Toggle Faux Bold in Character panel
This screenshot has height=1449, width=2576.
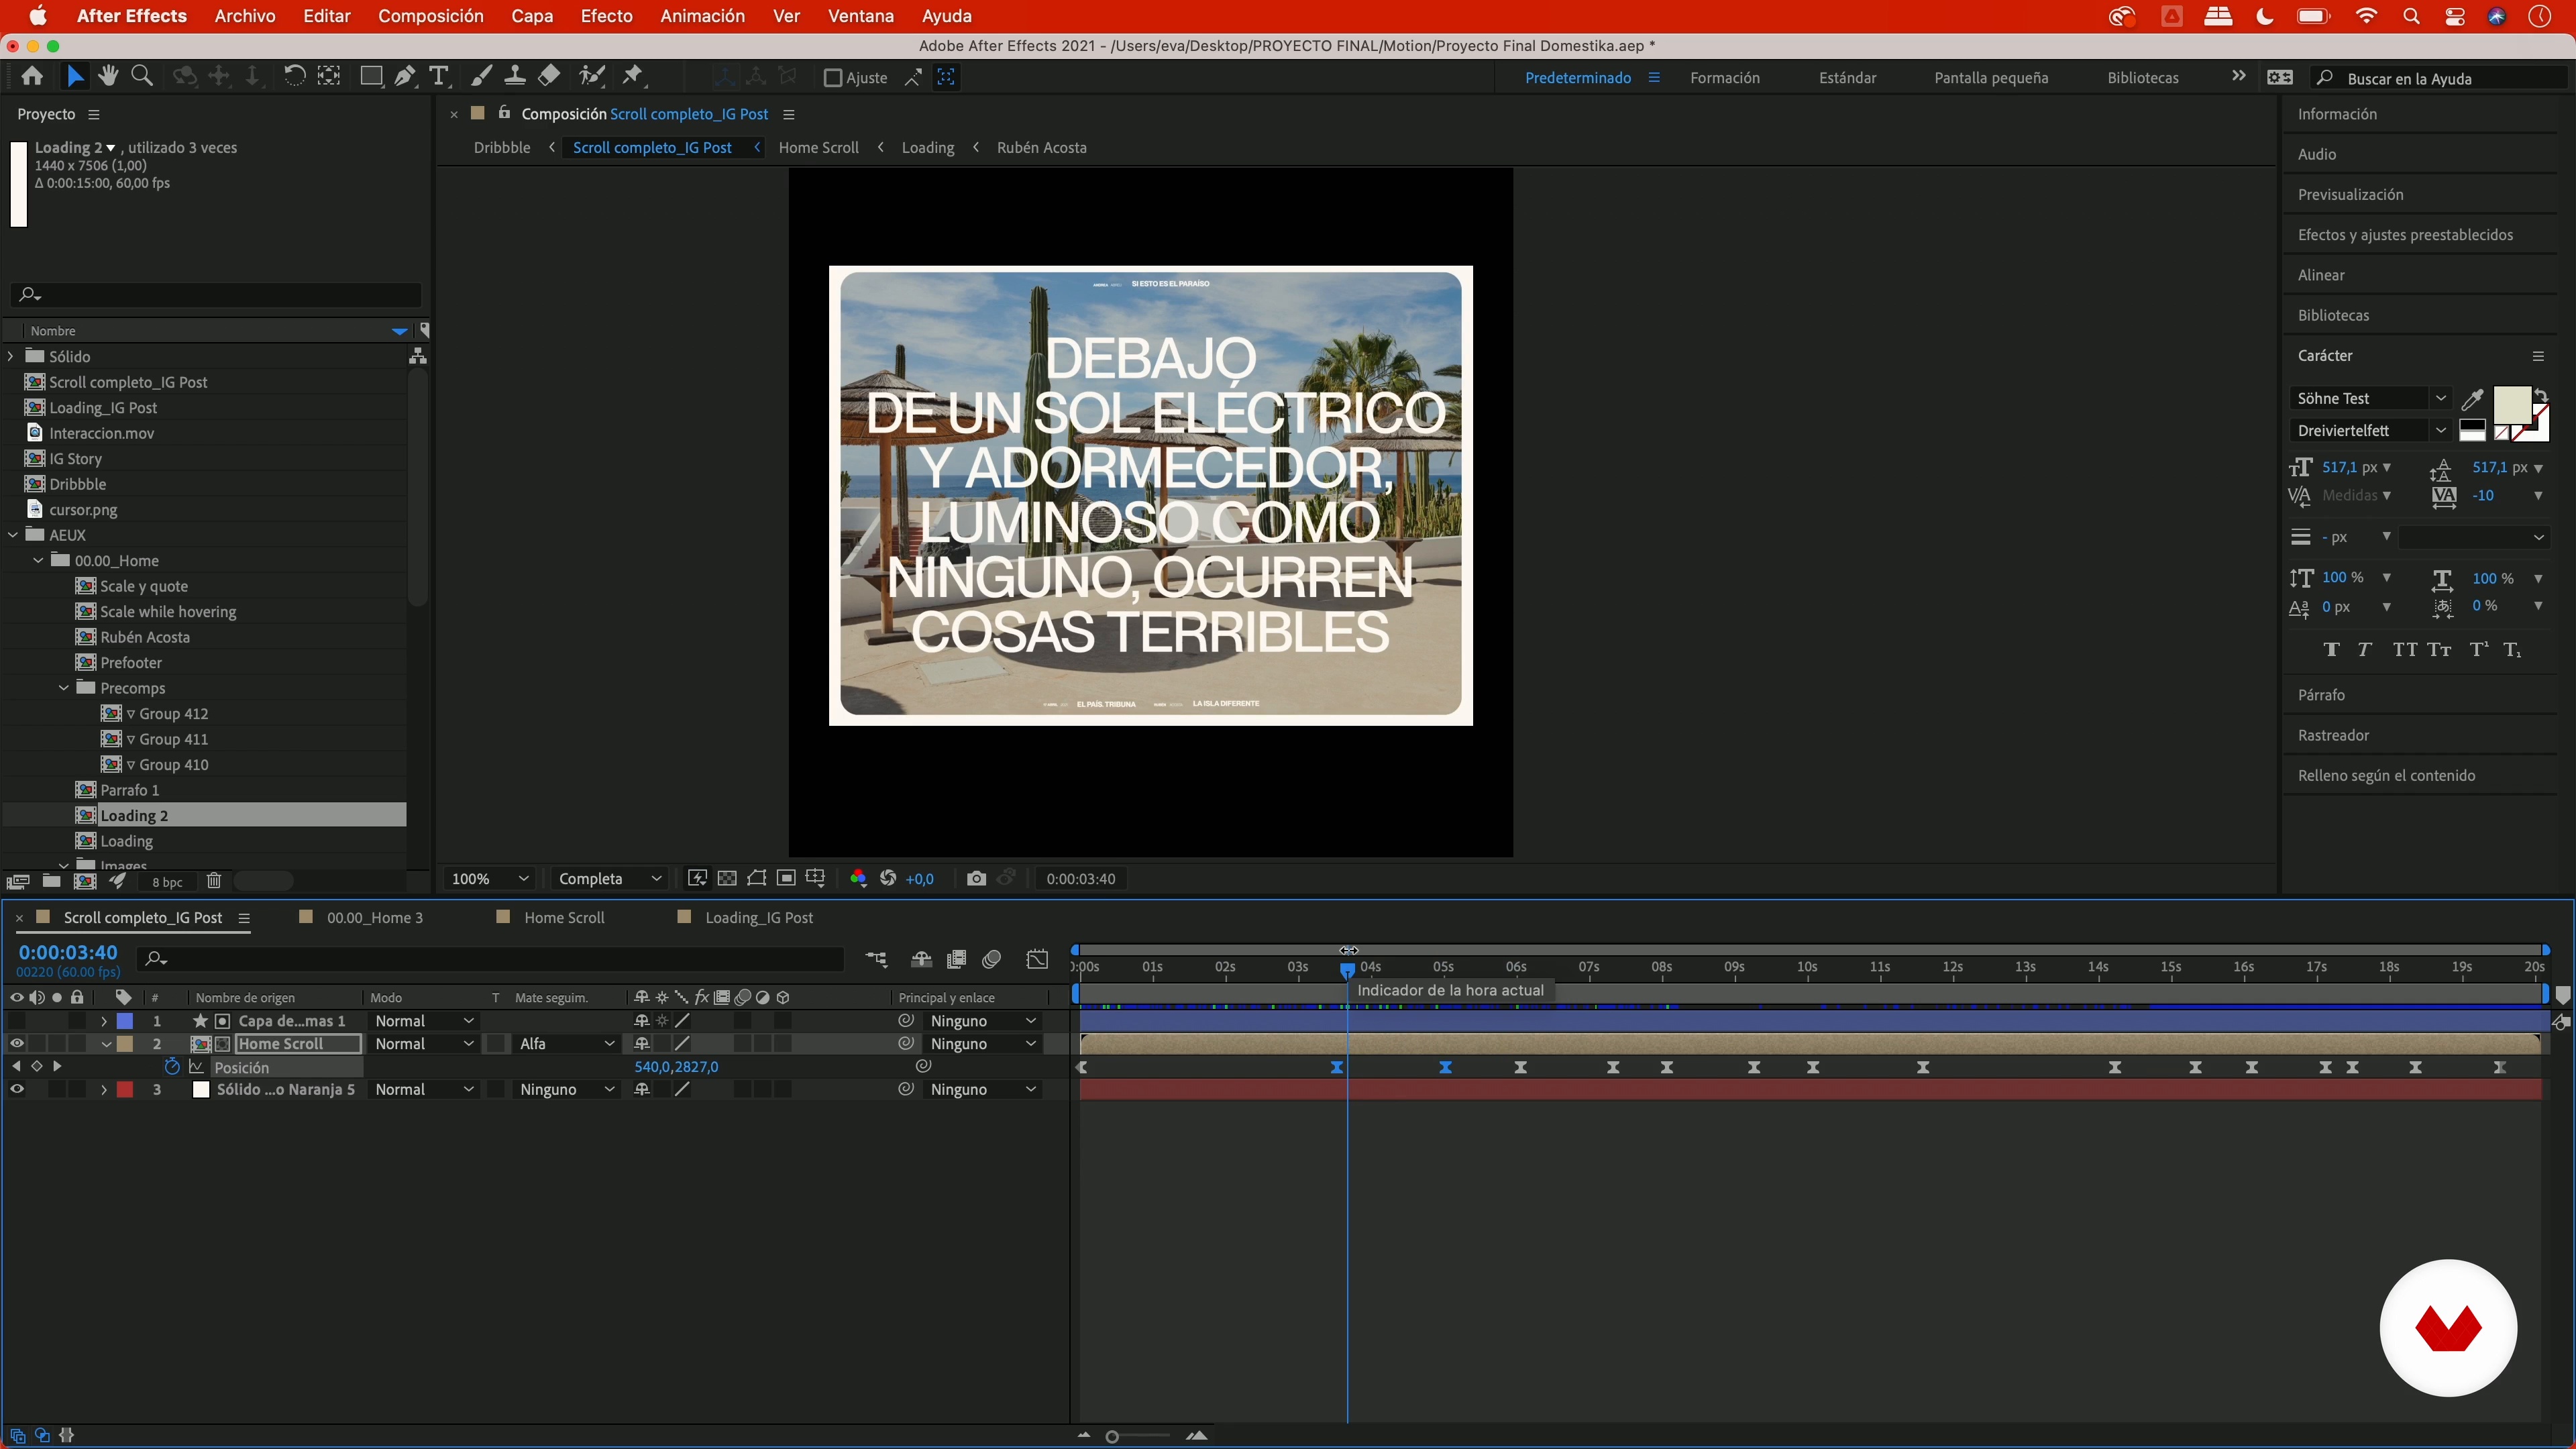click(2332, 650)
